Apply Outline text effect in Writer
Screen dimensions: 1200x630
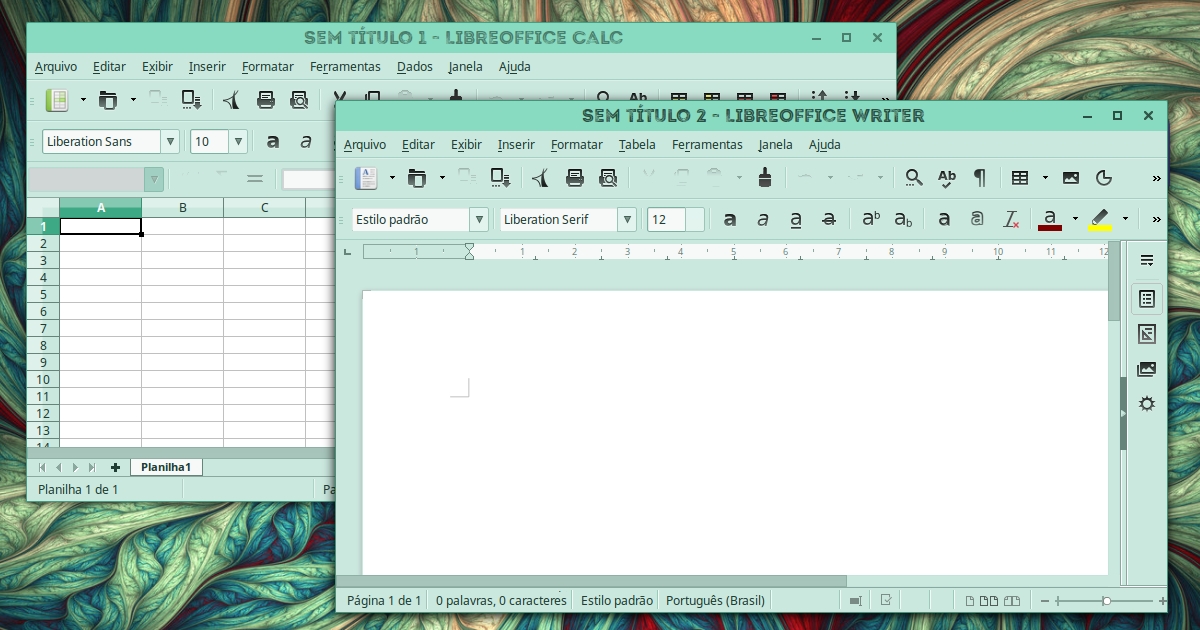tap(977, 219)
